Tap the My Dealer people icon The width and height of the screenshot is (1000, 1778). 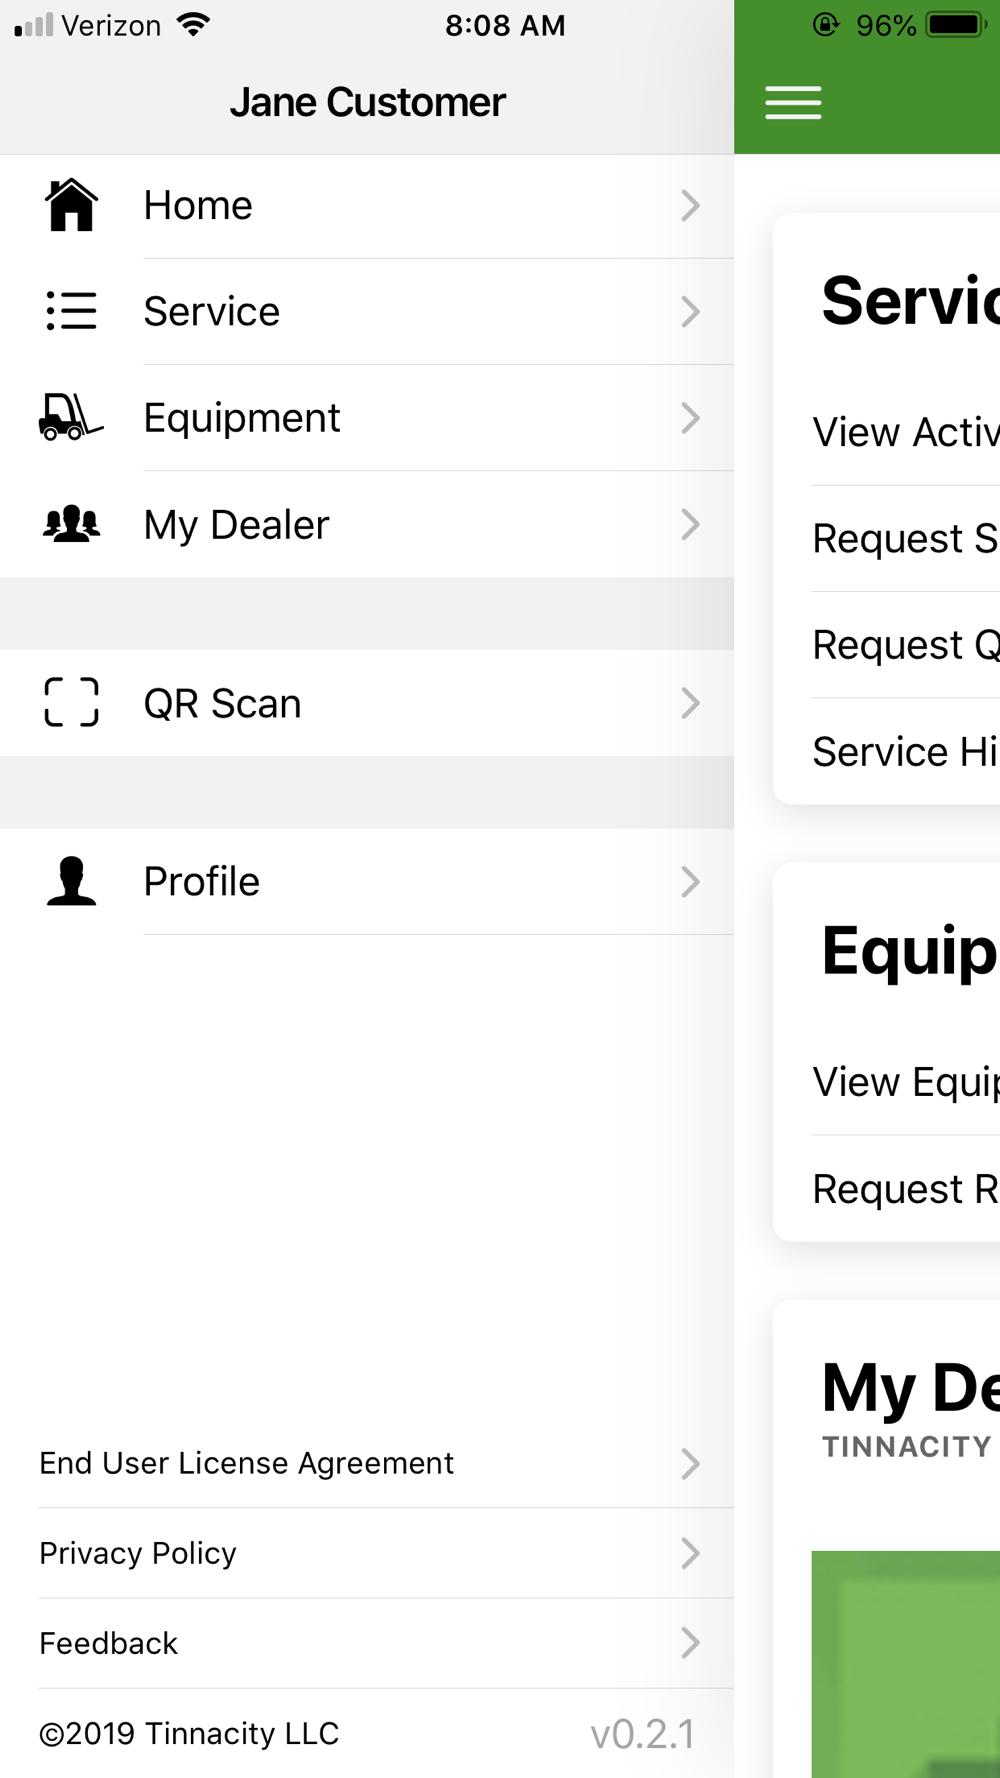[71, 524]
